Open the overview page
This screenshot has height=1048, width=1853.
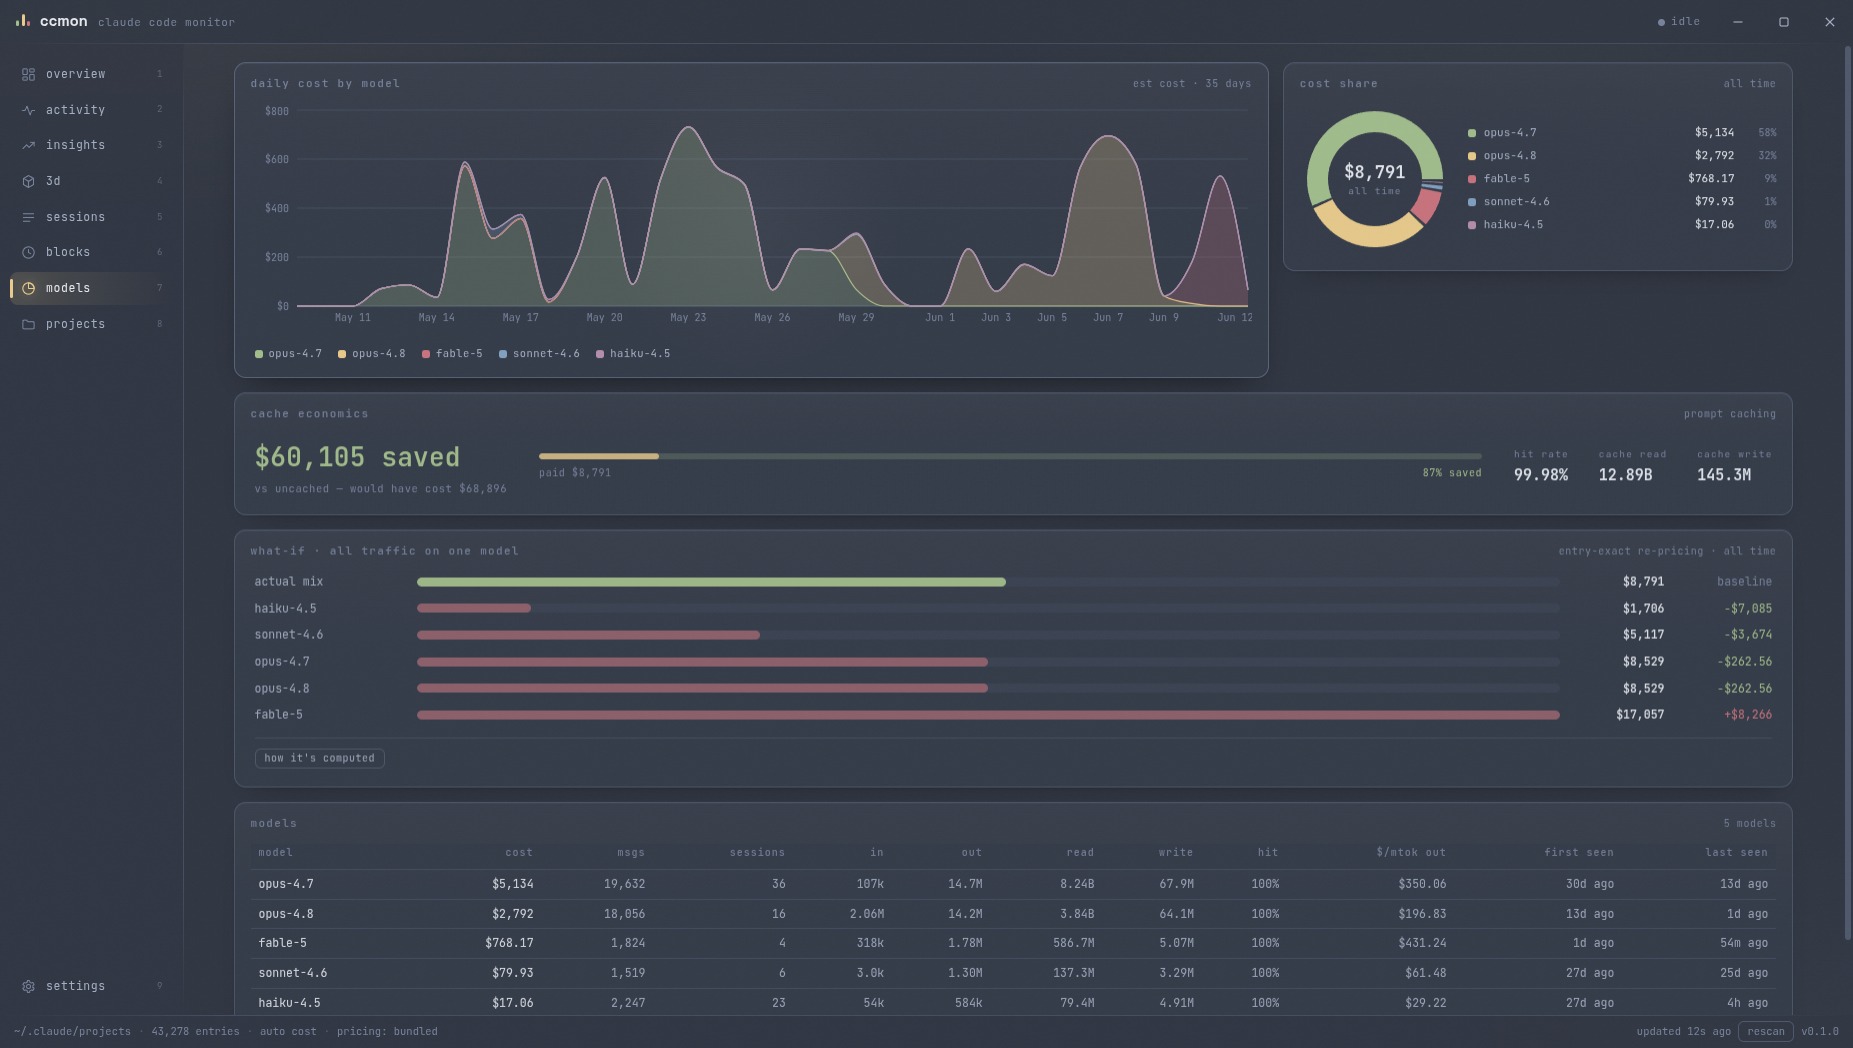[91, 74]
